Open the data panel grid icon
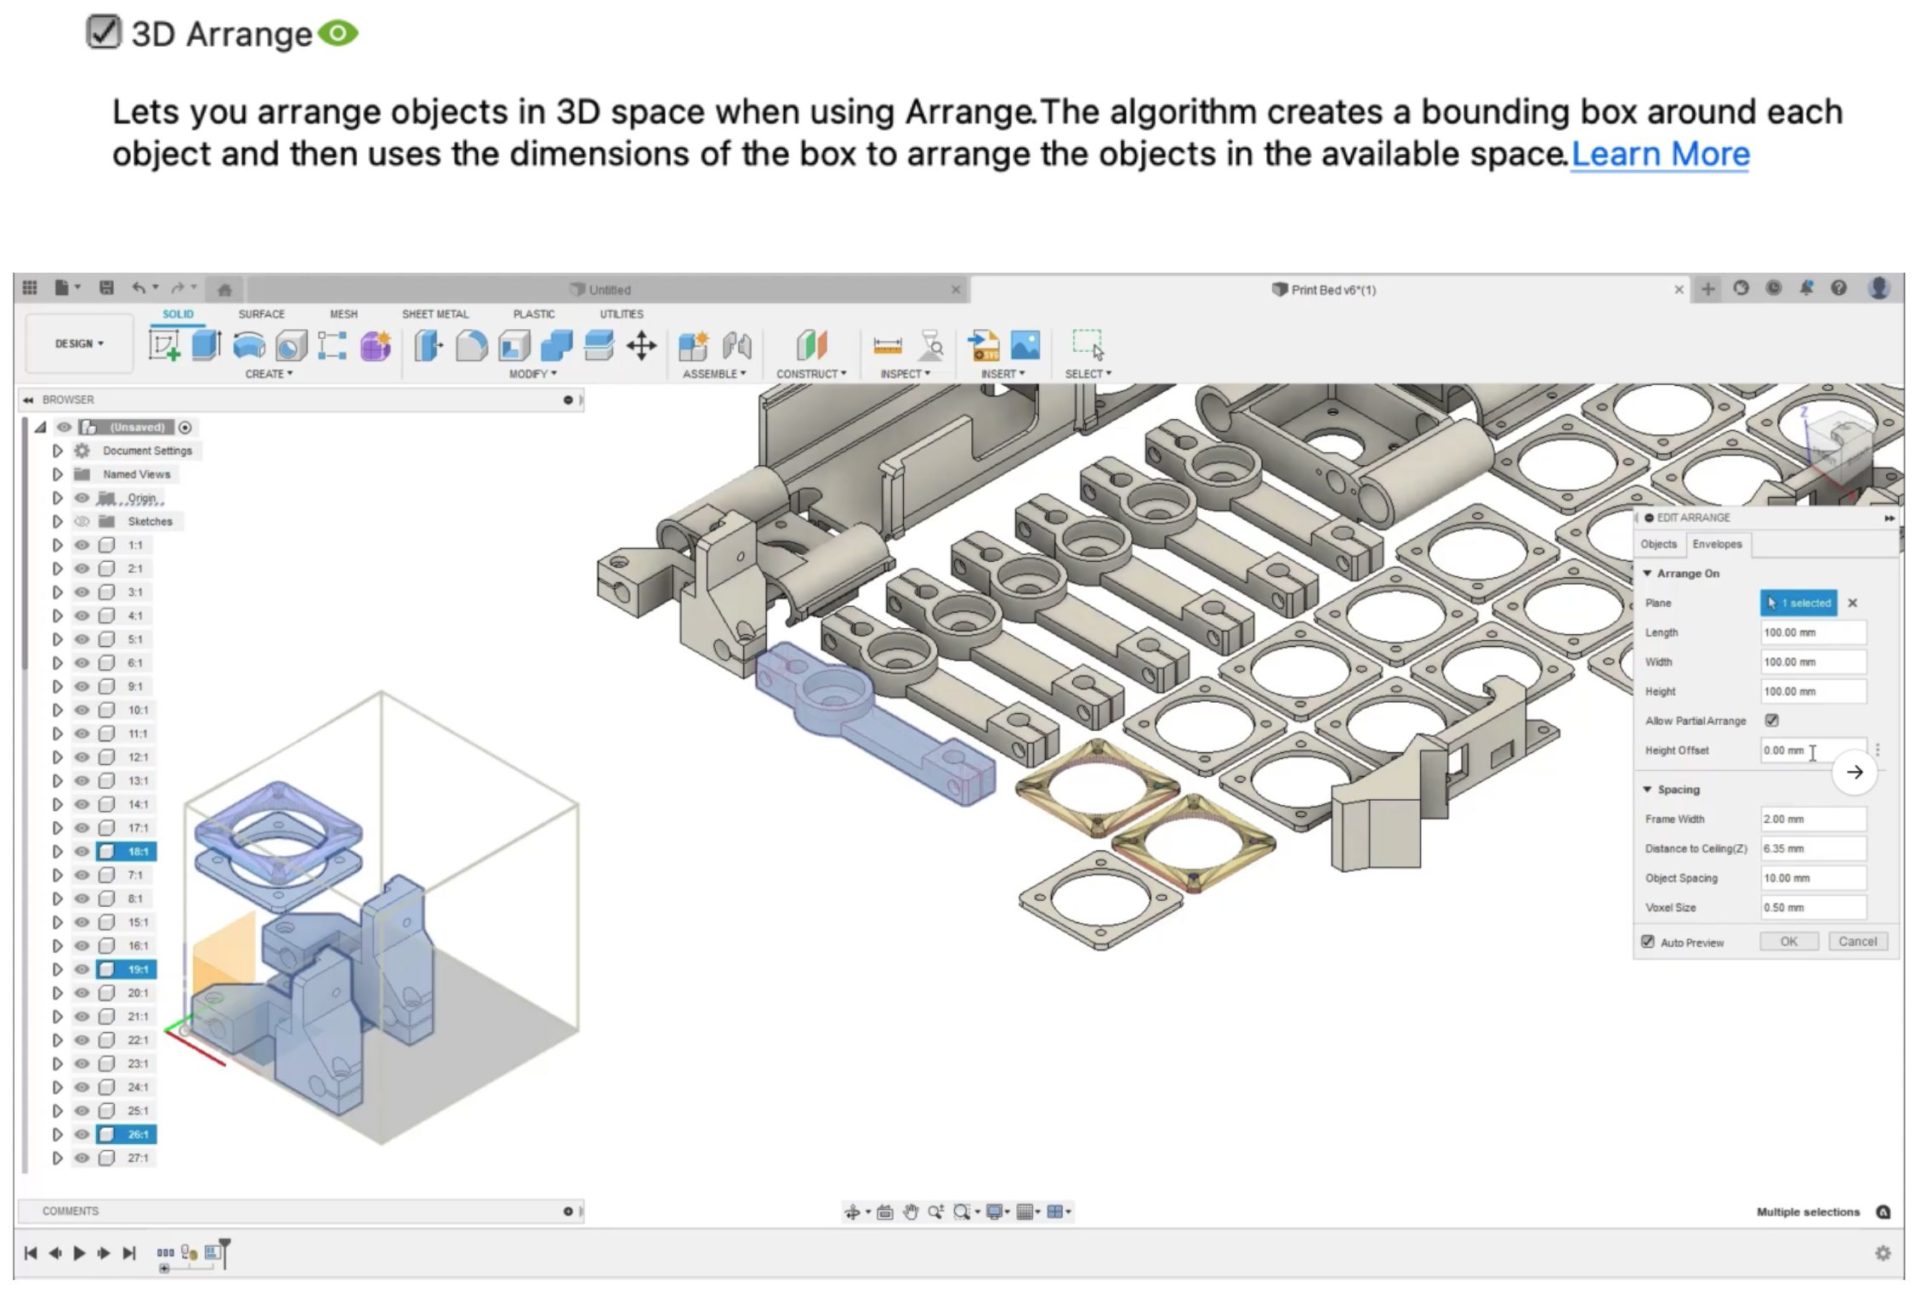The width and height of the screenshot is (1920, 1292). point(30,288)
